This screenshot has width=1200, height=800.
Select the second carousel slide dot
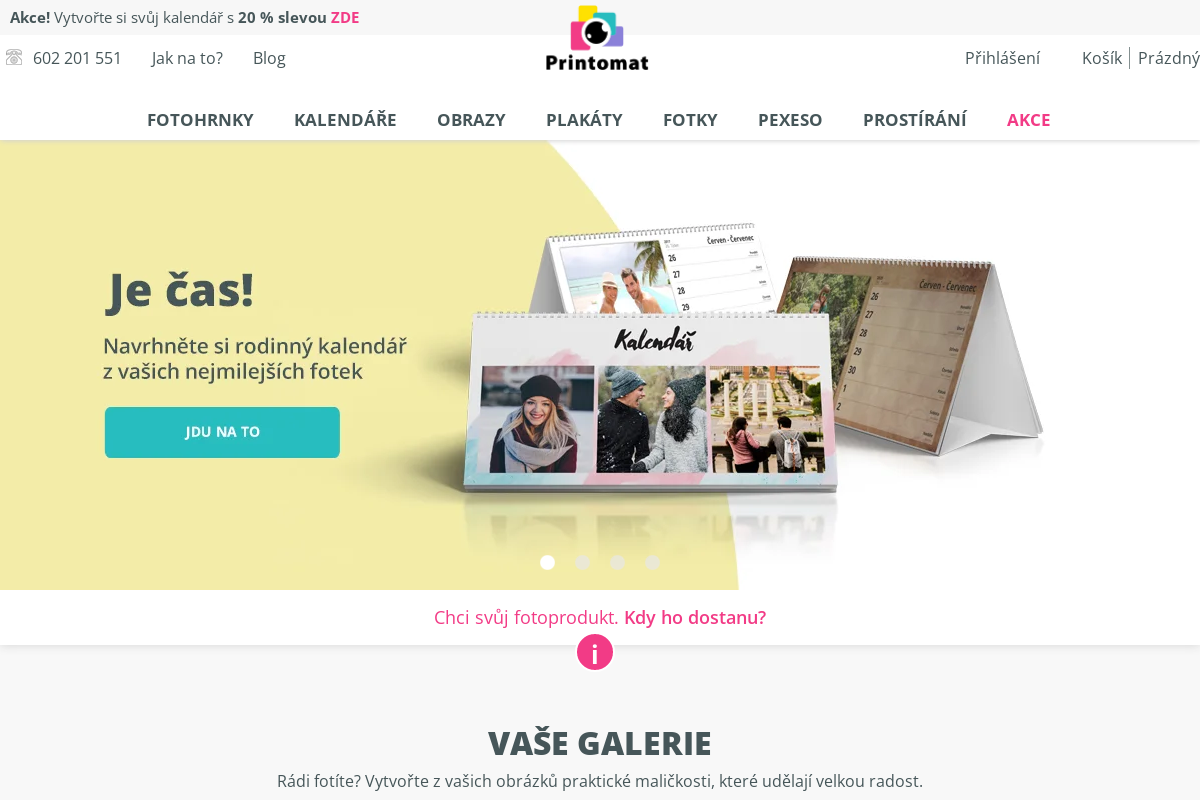coord(582,562)
